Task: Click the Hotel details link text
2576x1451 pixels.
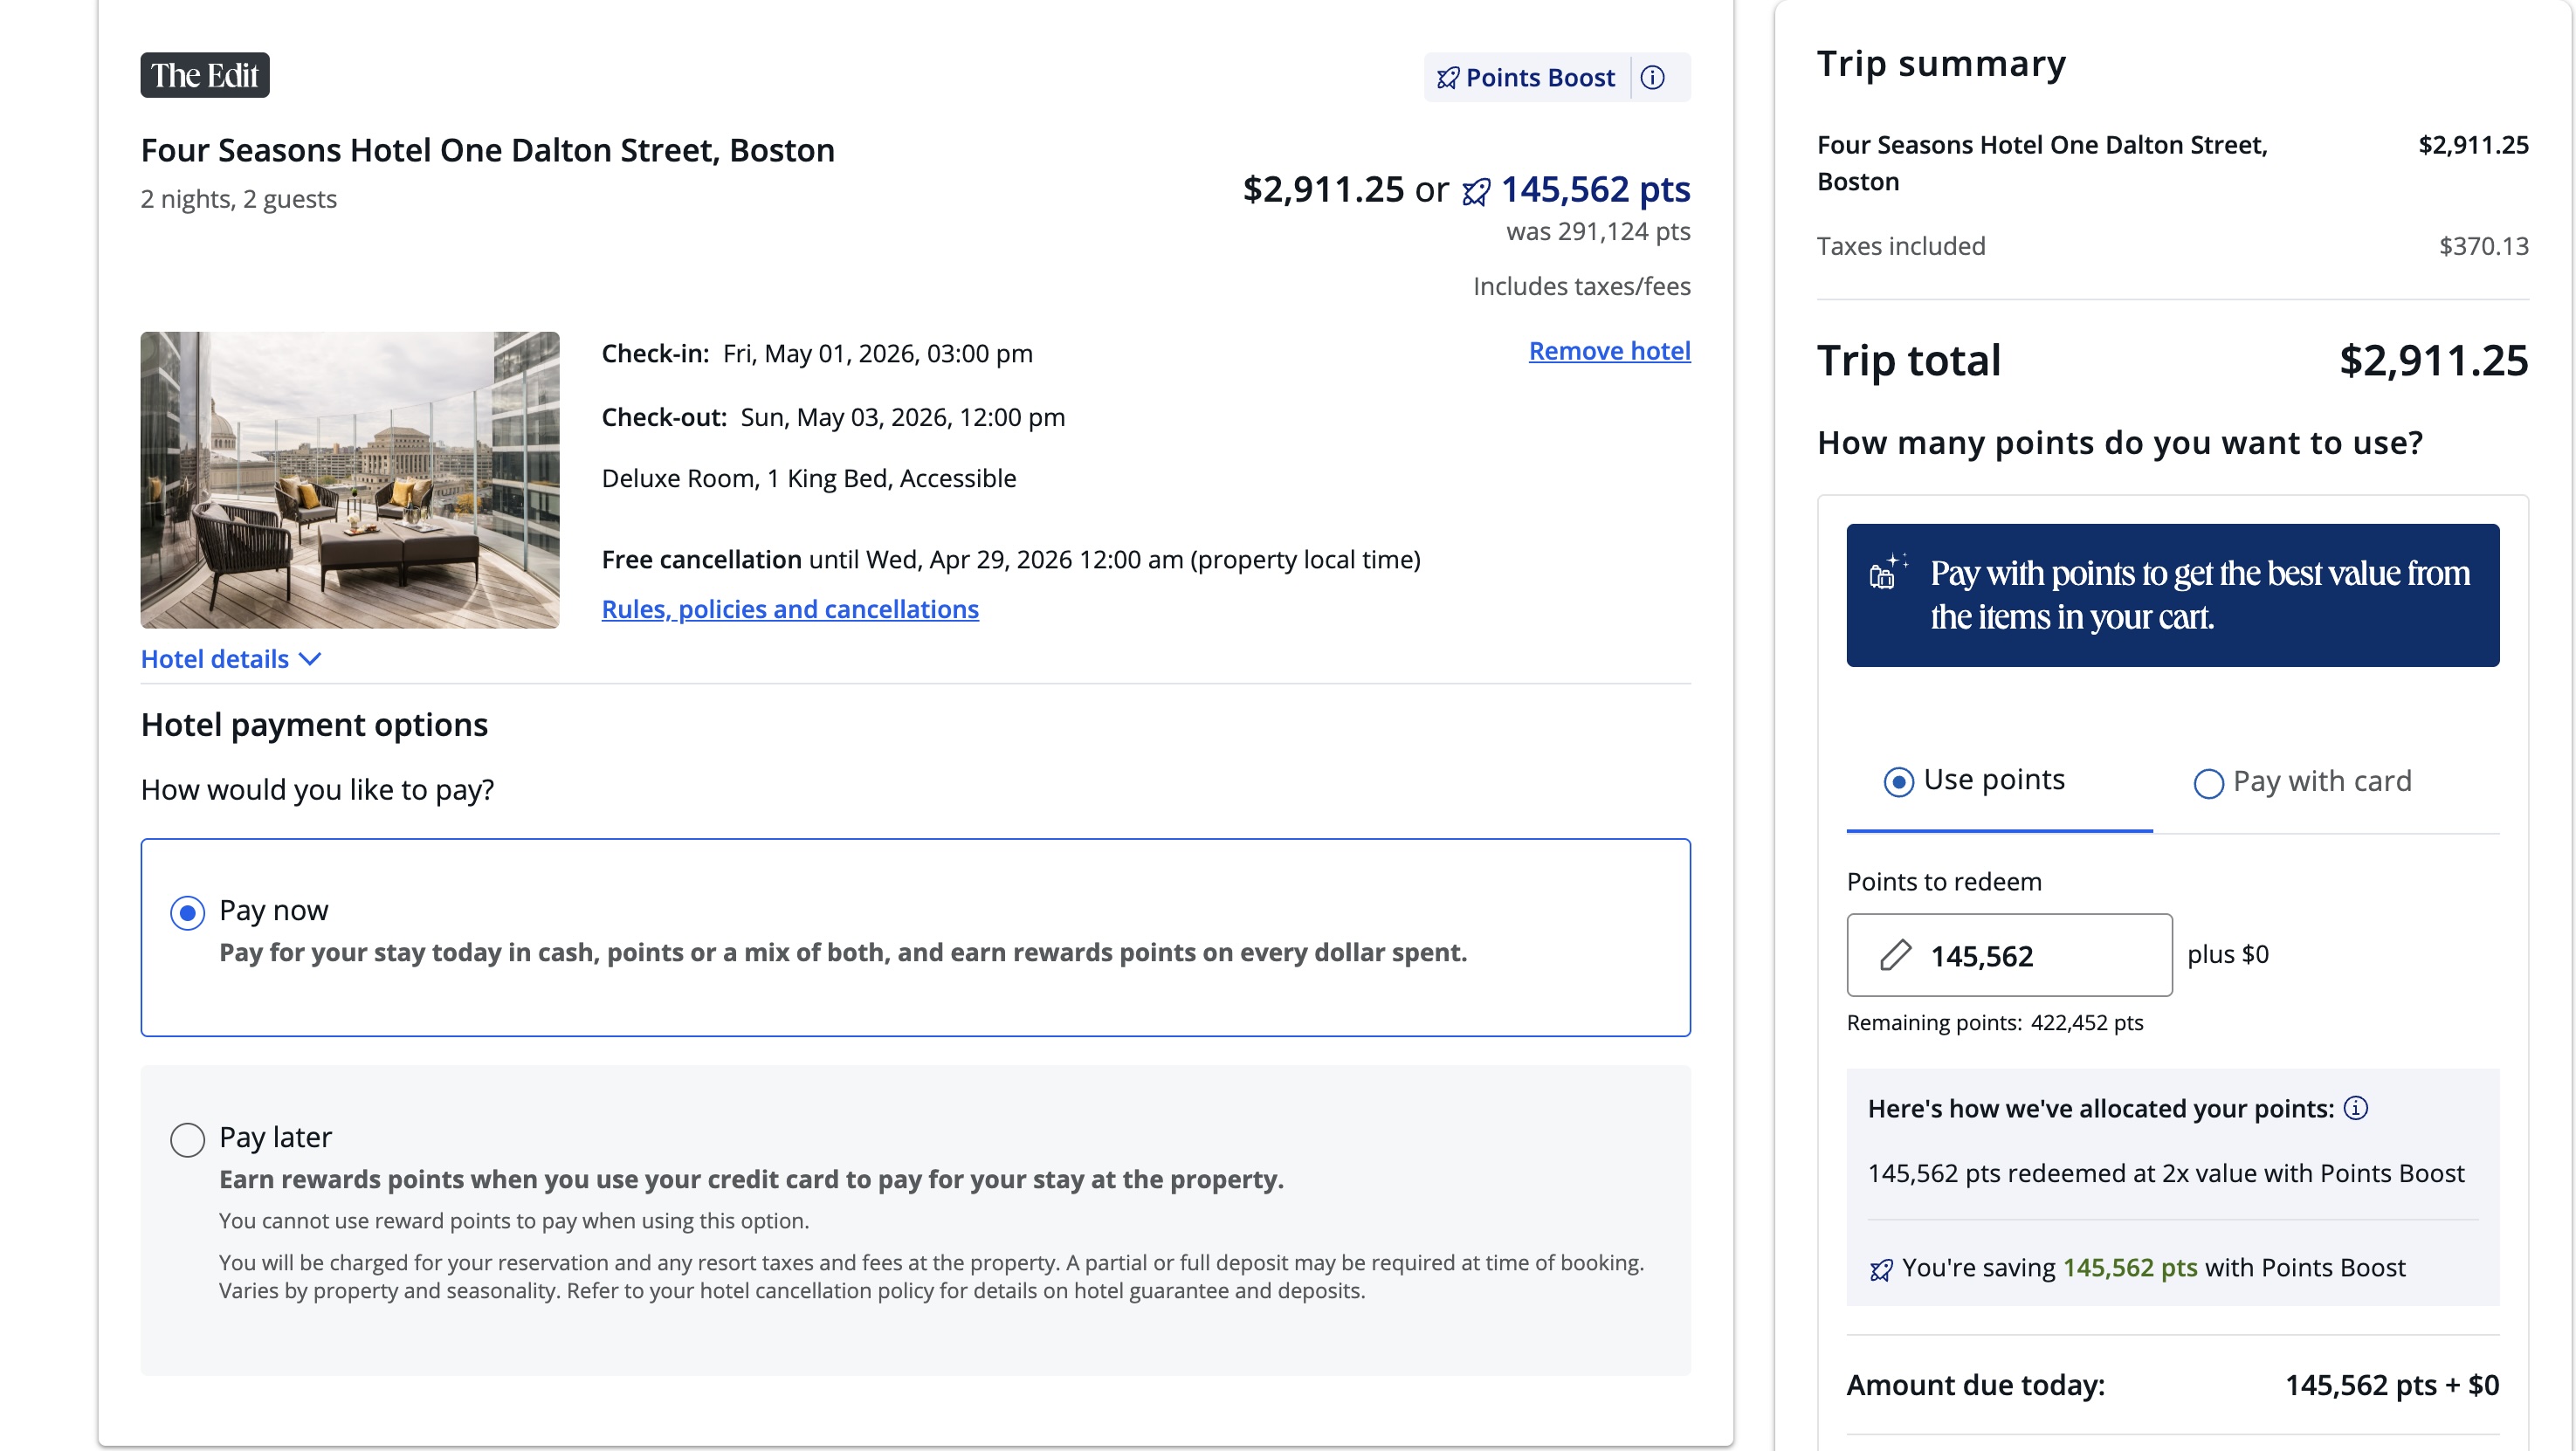Action: (214, 659)
